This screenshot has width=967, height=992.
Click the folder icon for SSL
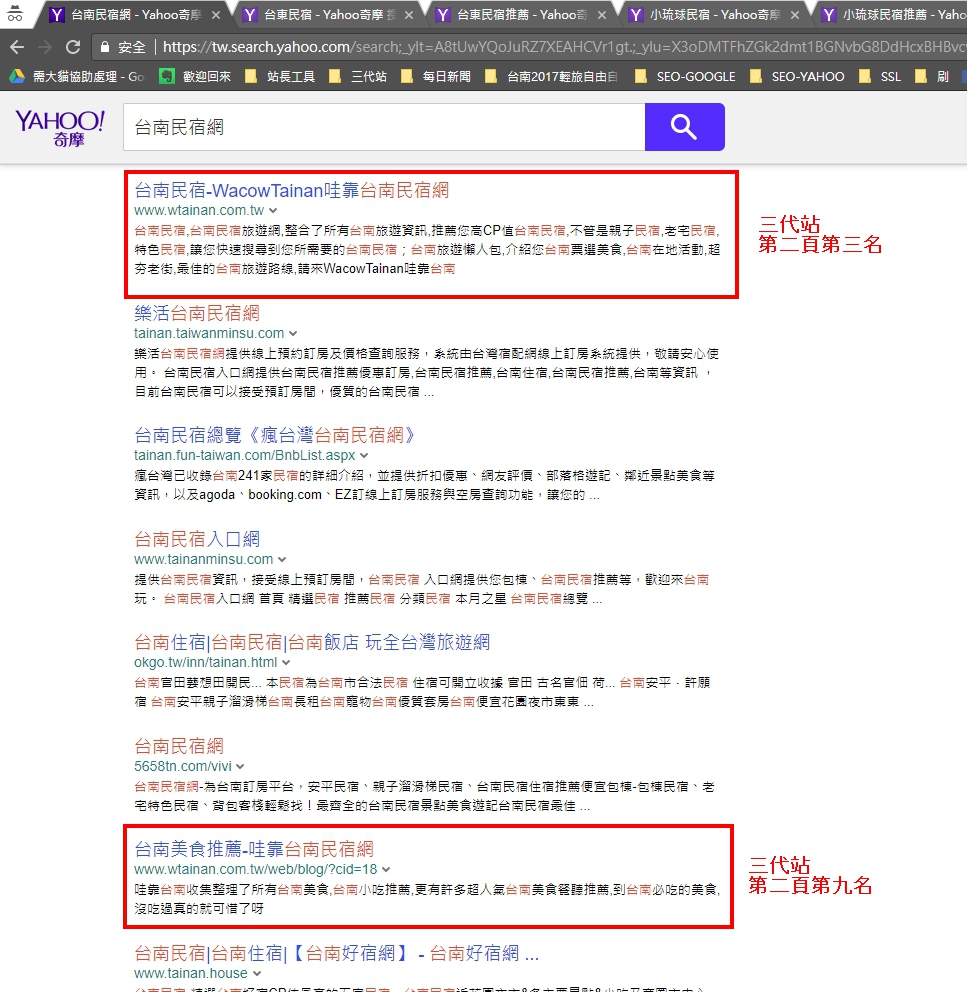coord(864,77)
